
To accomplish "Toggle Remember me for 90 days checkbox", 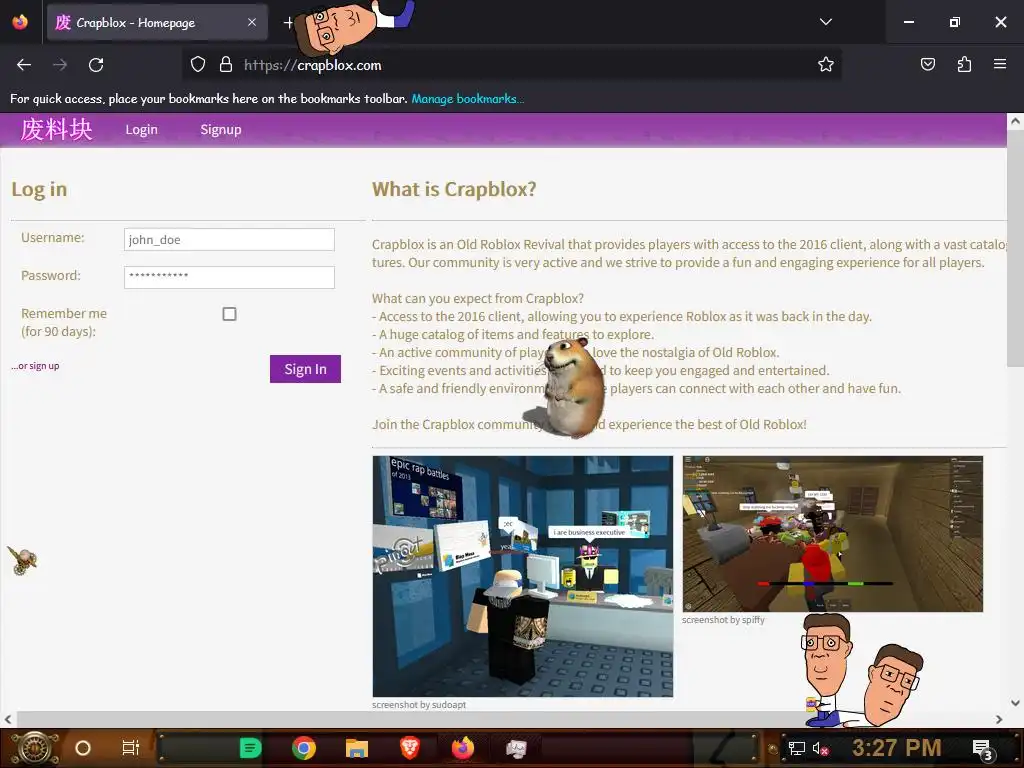I will 229,314.
